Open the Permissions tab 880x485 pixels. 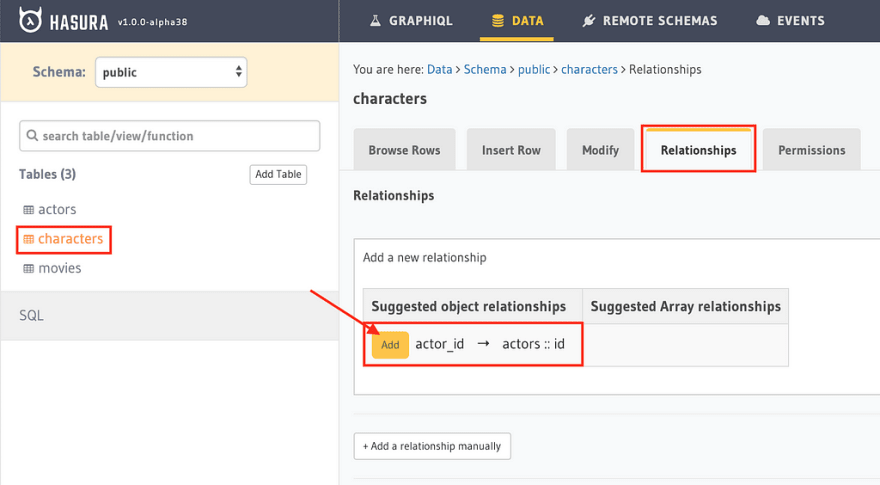pos(812,150)
